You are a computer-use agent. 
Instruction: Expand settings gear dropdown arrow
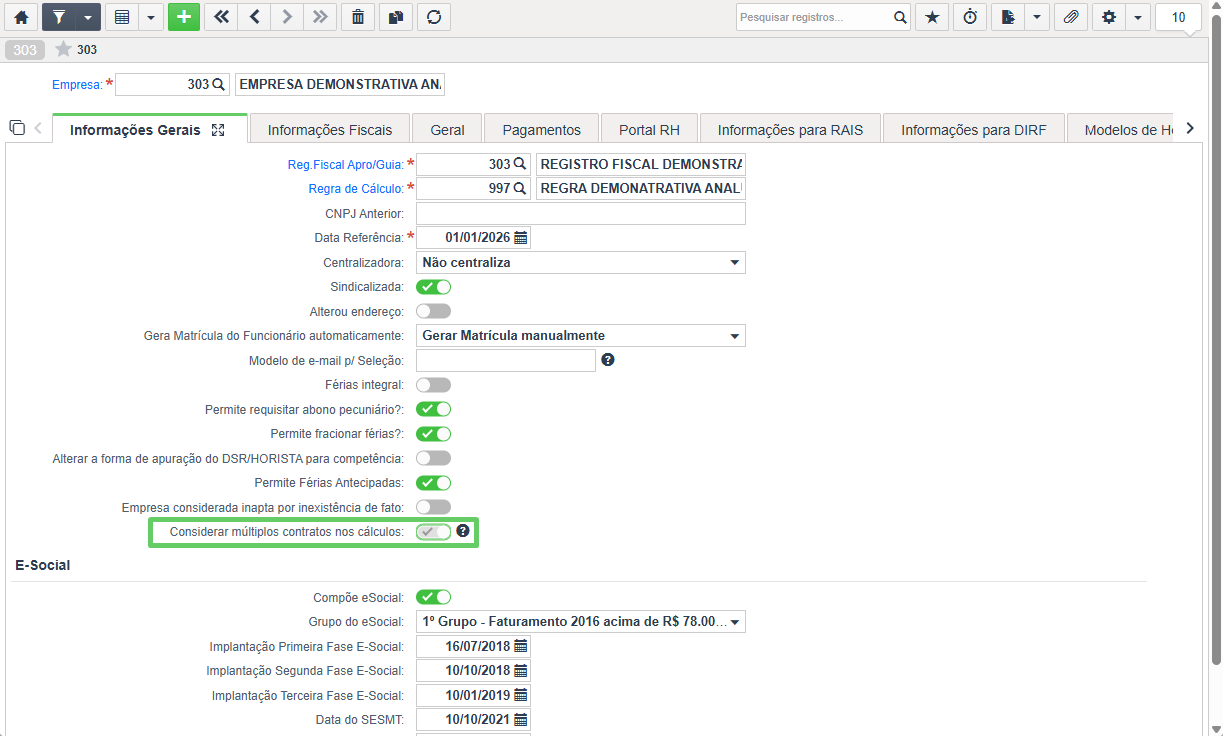pos(1137,17)
